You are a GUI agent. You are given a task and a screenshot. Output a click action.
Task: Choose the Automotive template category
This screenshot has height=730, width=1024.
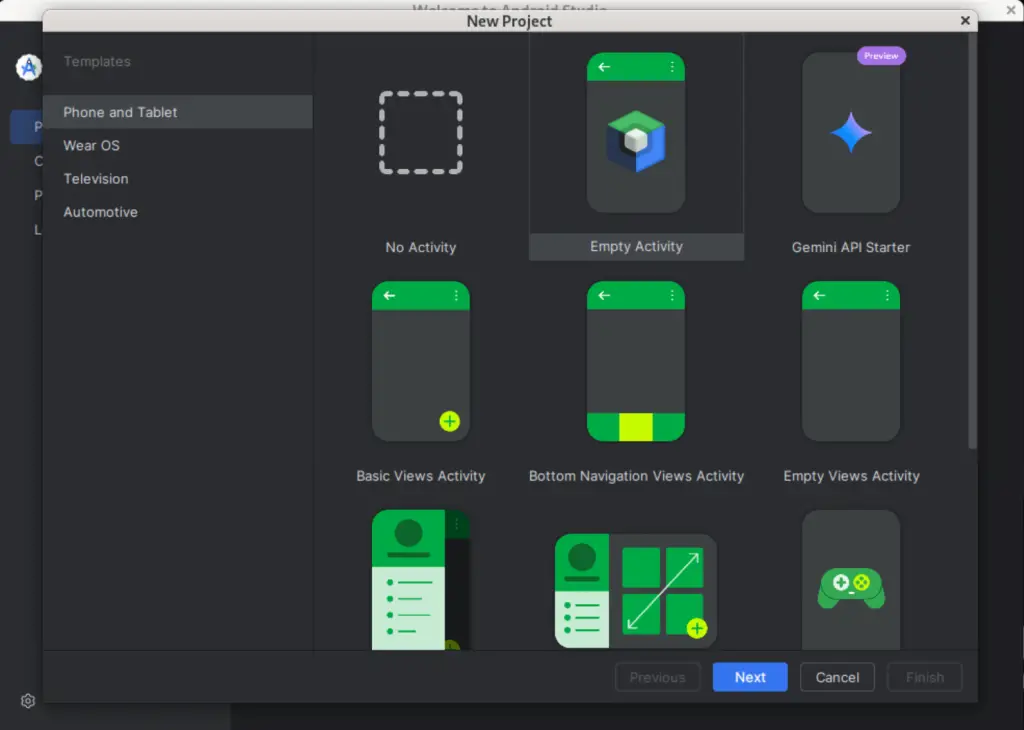pos(100,212)
